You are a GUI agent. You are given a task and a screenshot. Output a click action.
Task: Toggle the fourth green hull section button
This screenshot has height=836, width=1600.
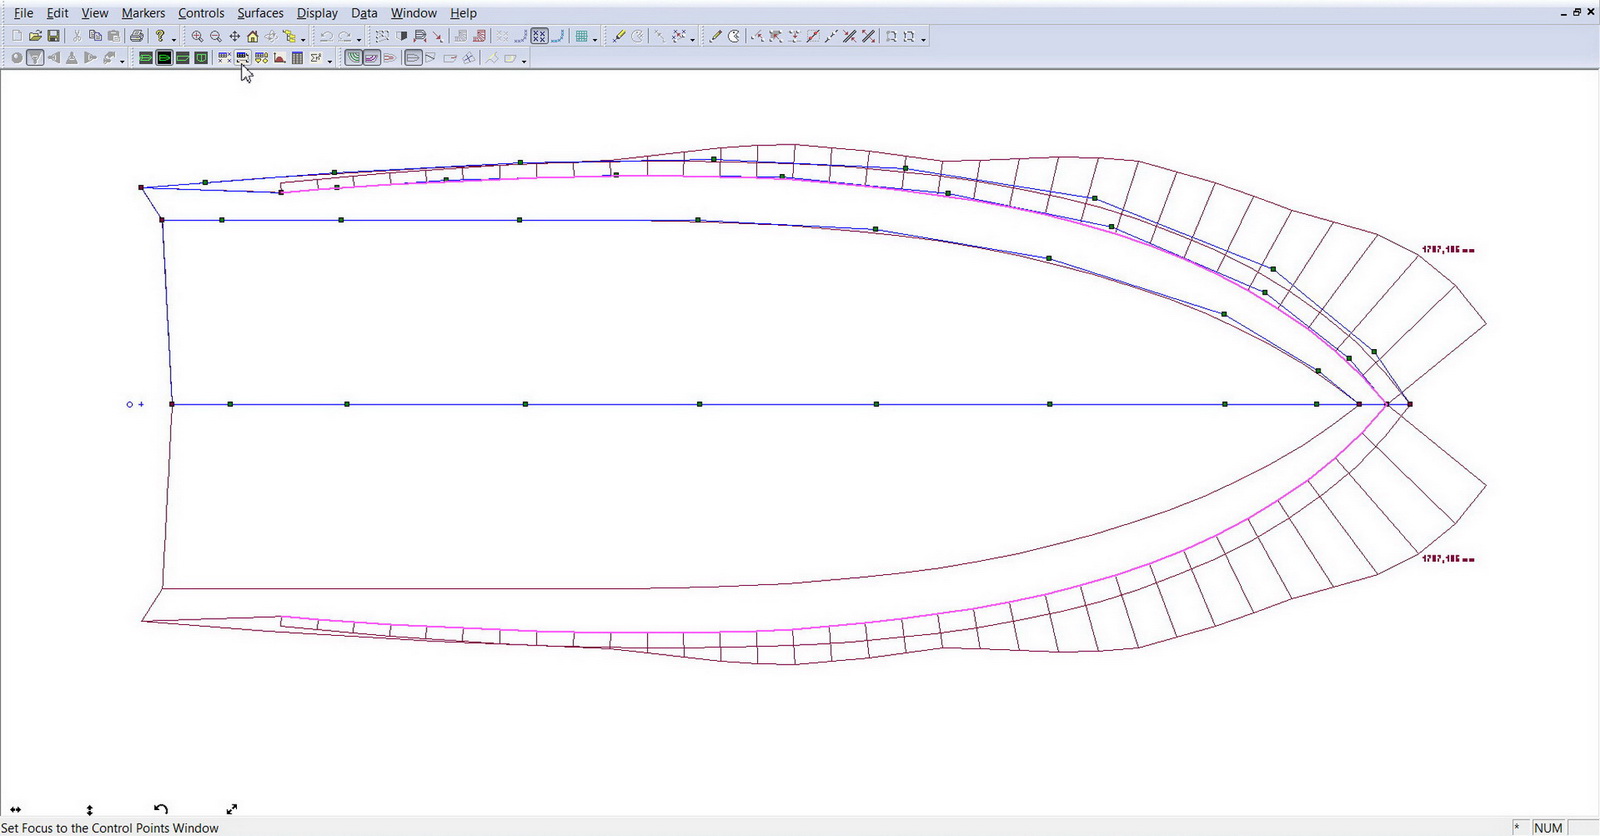point(201,58)
